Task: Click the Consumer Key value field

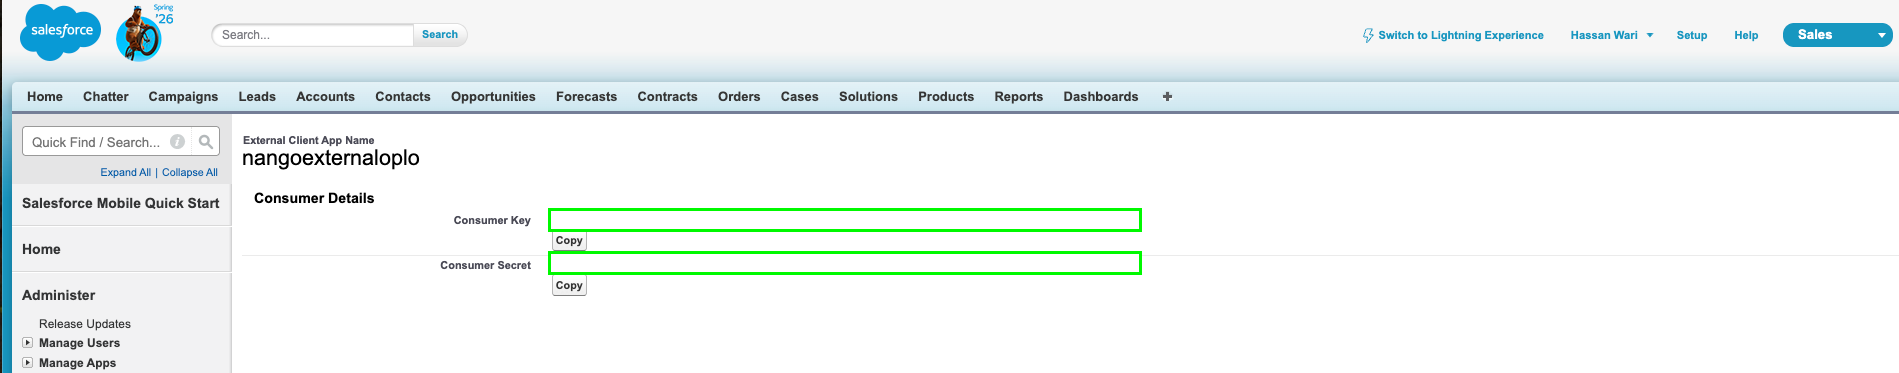Action: (x=845, y=220)
